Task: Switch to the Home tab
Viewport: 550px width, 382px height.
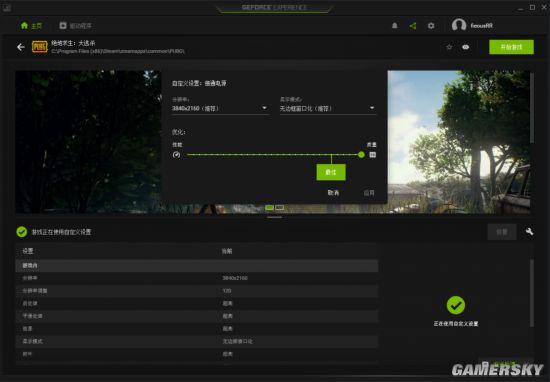Action: pyautogui.click(x=32, y=26)
